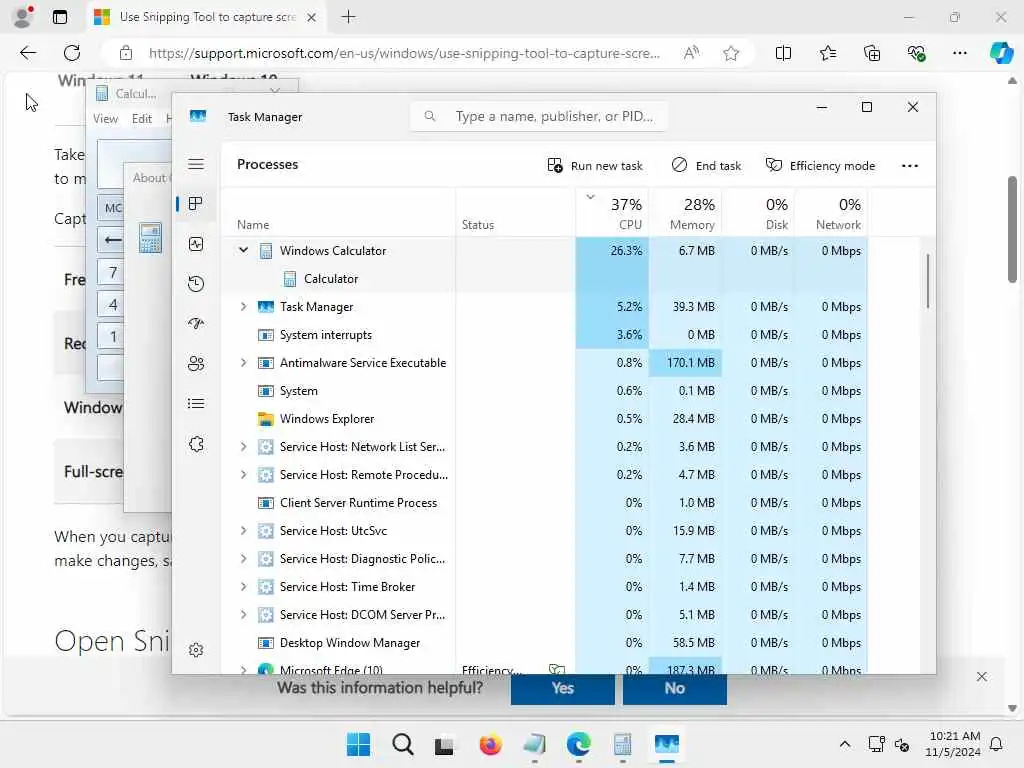The image size is (1024, 768).
Task: Open Edge tab actions menu icon
Action: point(59,17)
